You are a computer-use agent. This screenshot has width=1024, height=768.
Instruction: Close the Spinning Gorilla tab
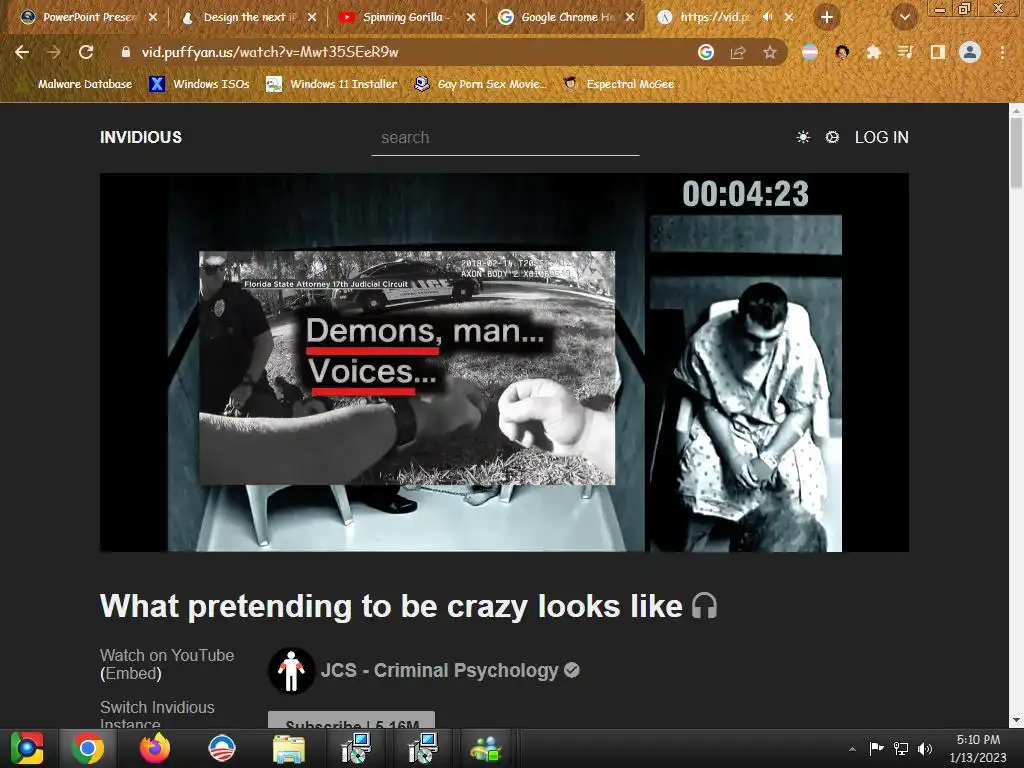coord(471,17)
